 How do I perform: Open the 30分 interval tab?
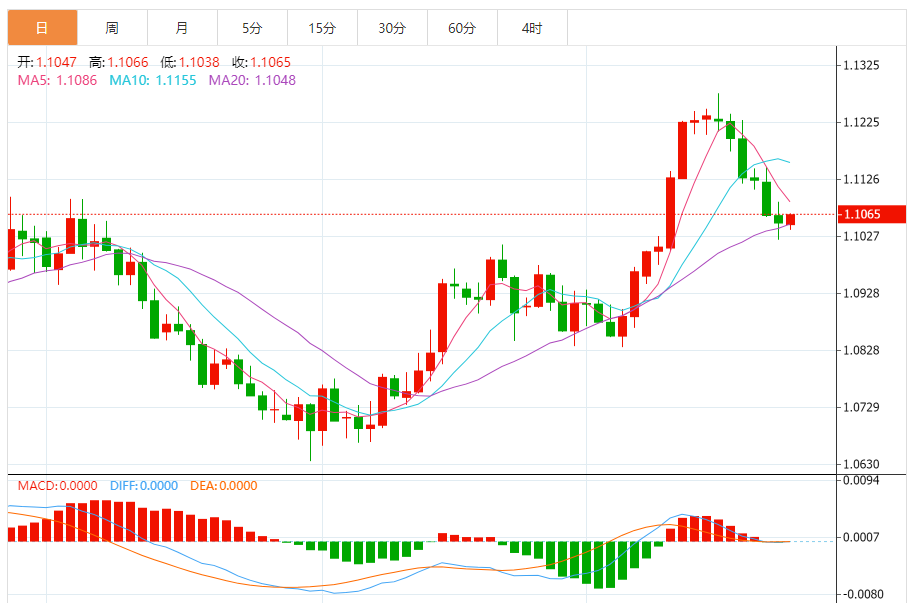[x=392, y=27]
